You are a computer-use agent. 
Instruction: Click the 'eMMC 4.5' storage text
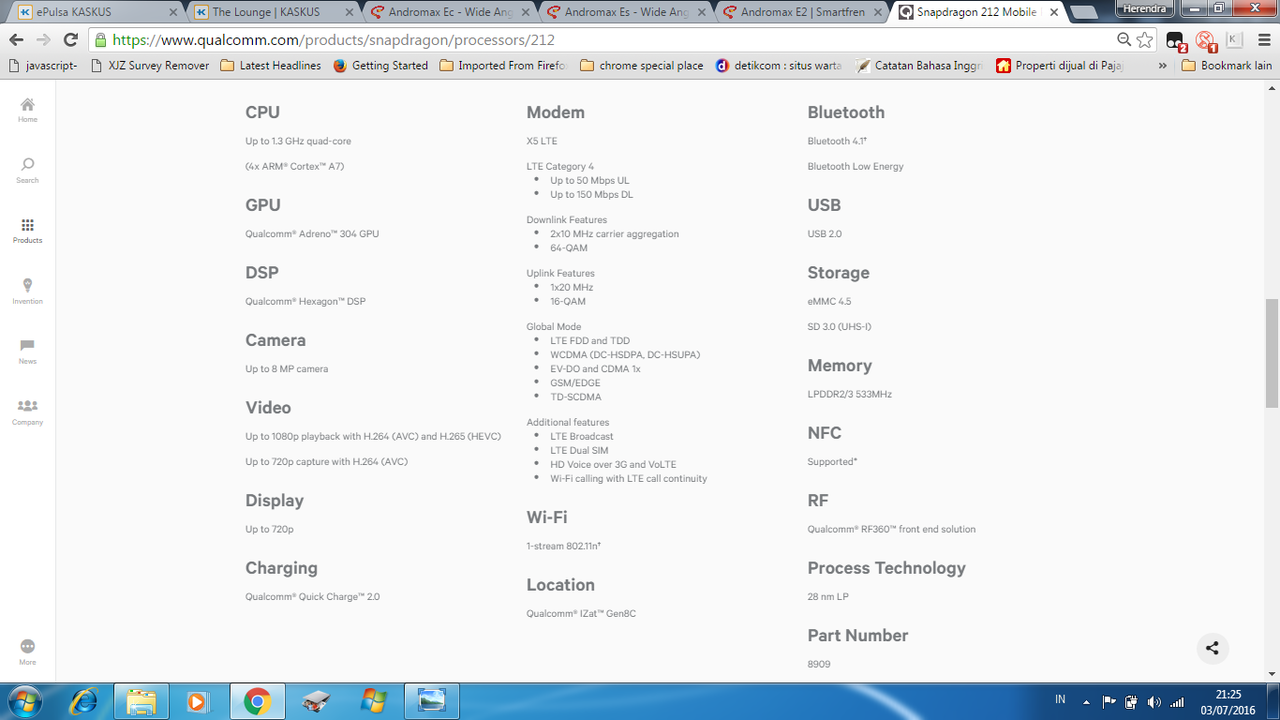point(829,301)
